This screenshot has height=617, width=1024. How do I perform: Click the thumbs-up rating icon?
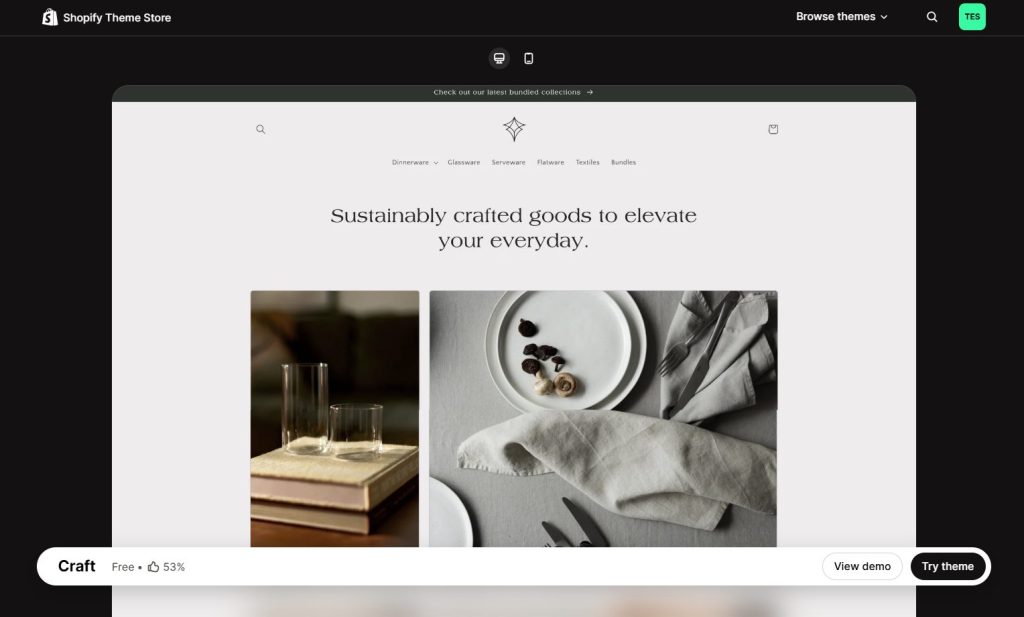(x=153, y=567)
